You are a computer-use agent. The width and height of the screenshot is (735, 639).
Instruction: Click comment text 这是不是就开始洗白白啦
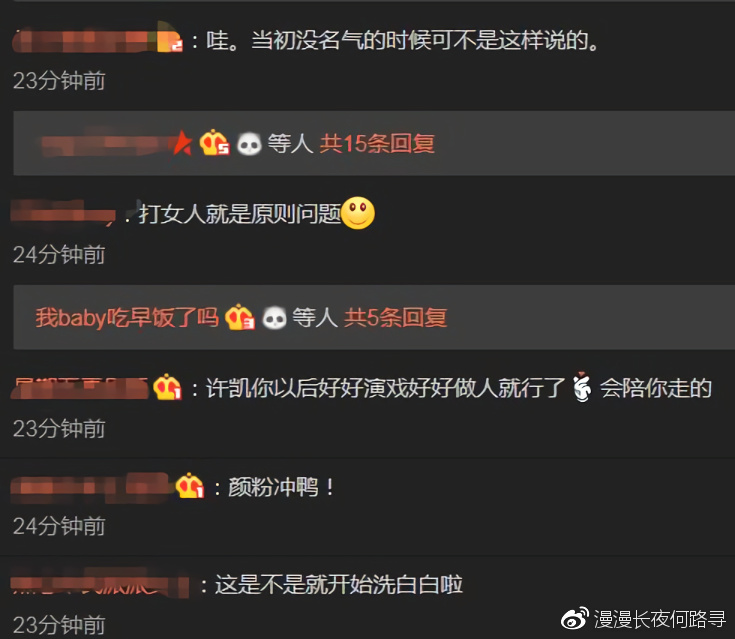click(x=339, y=585)
